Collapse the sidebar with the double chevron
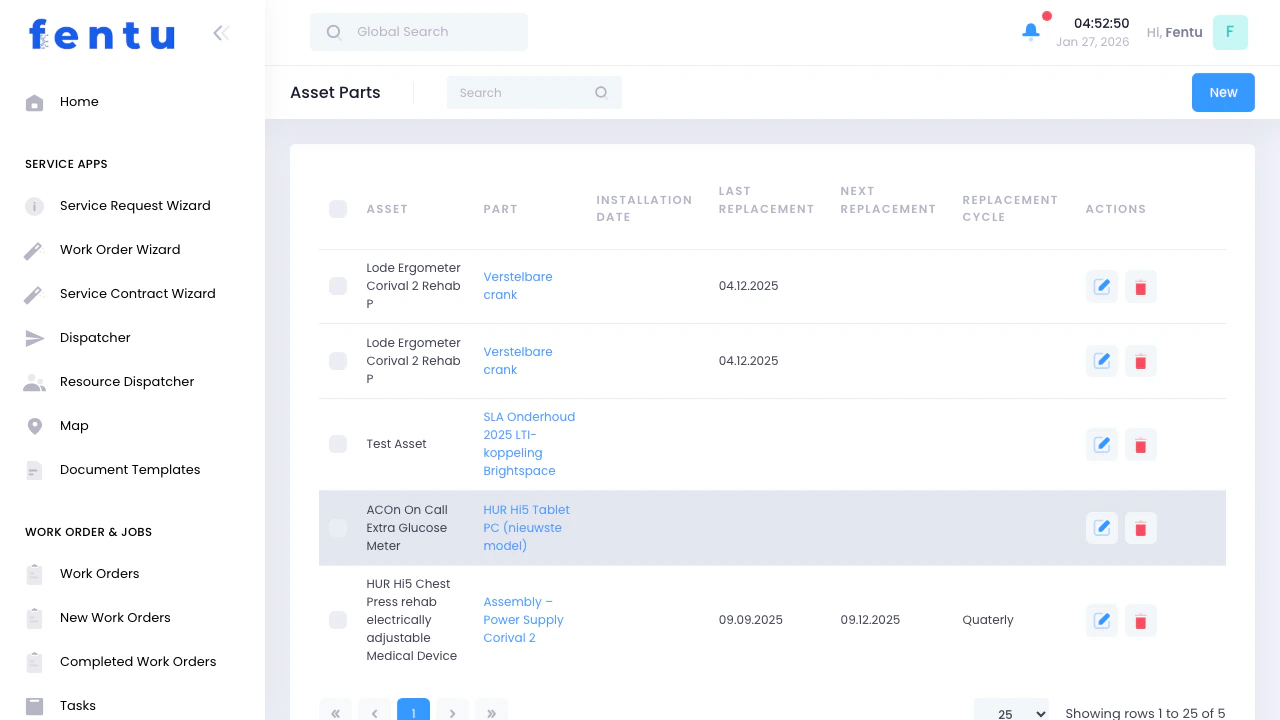This screenshot has height=720, width=1280. (x=220, y=32)
